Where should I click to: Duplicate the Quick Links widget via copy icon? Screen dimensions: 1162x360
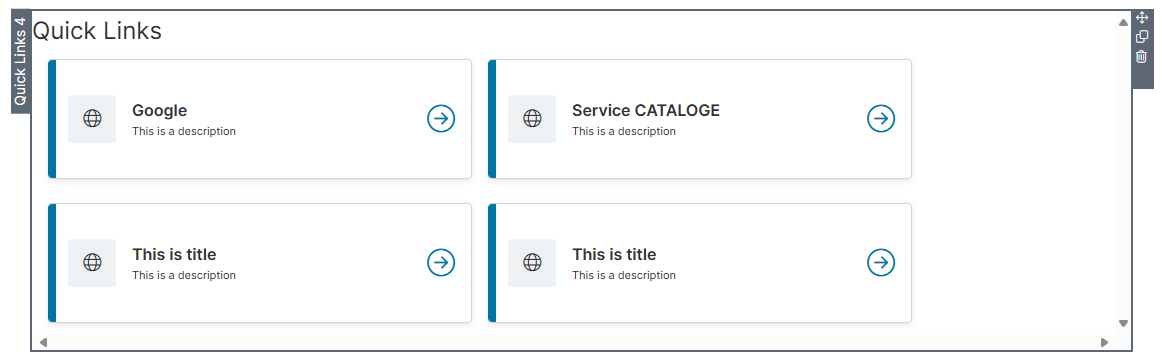click(1142, 37)
